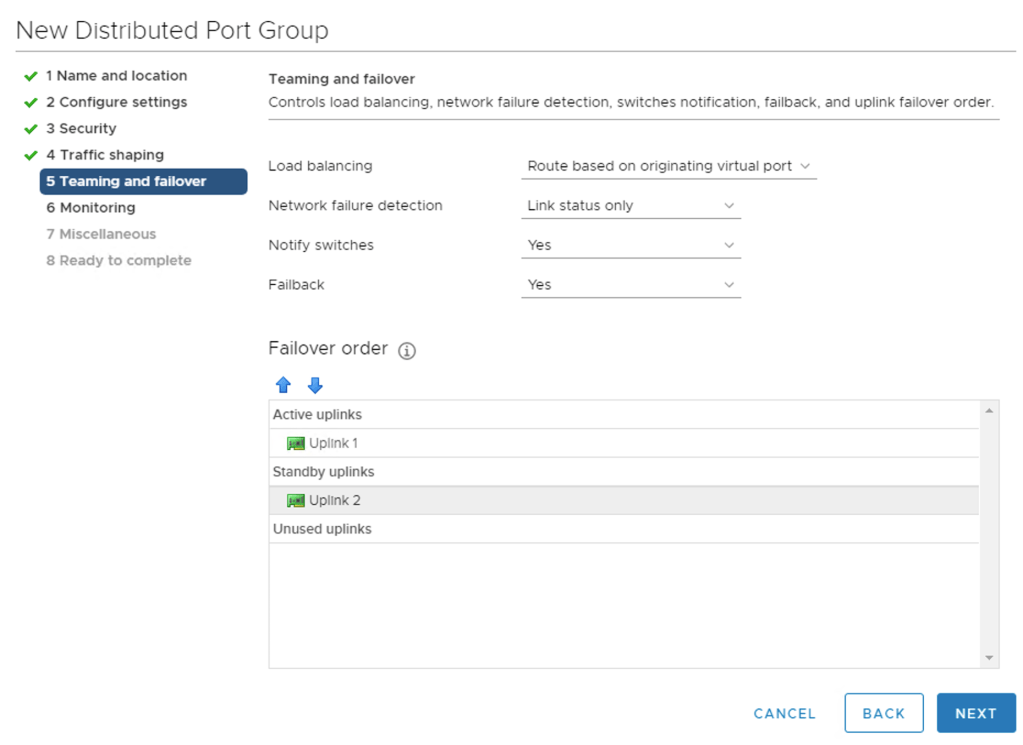
Task: Go to step 2 Configure settings
Action: point(116,102)
